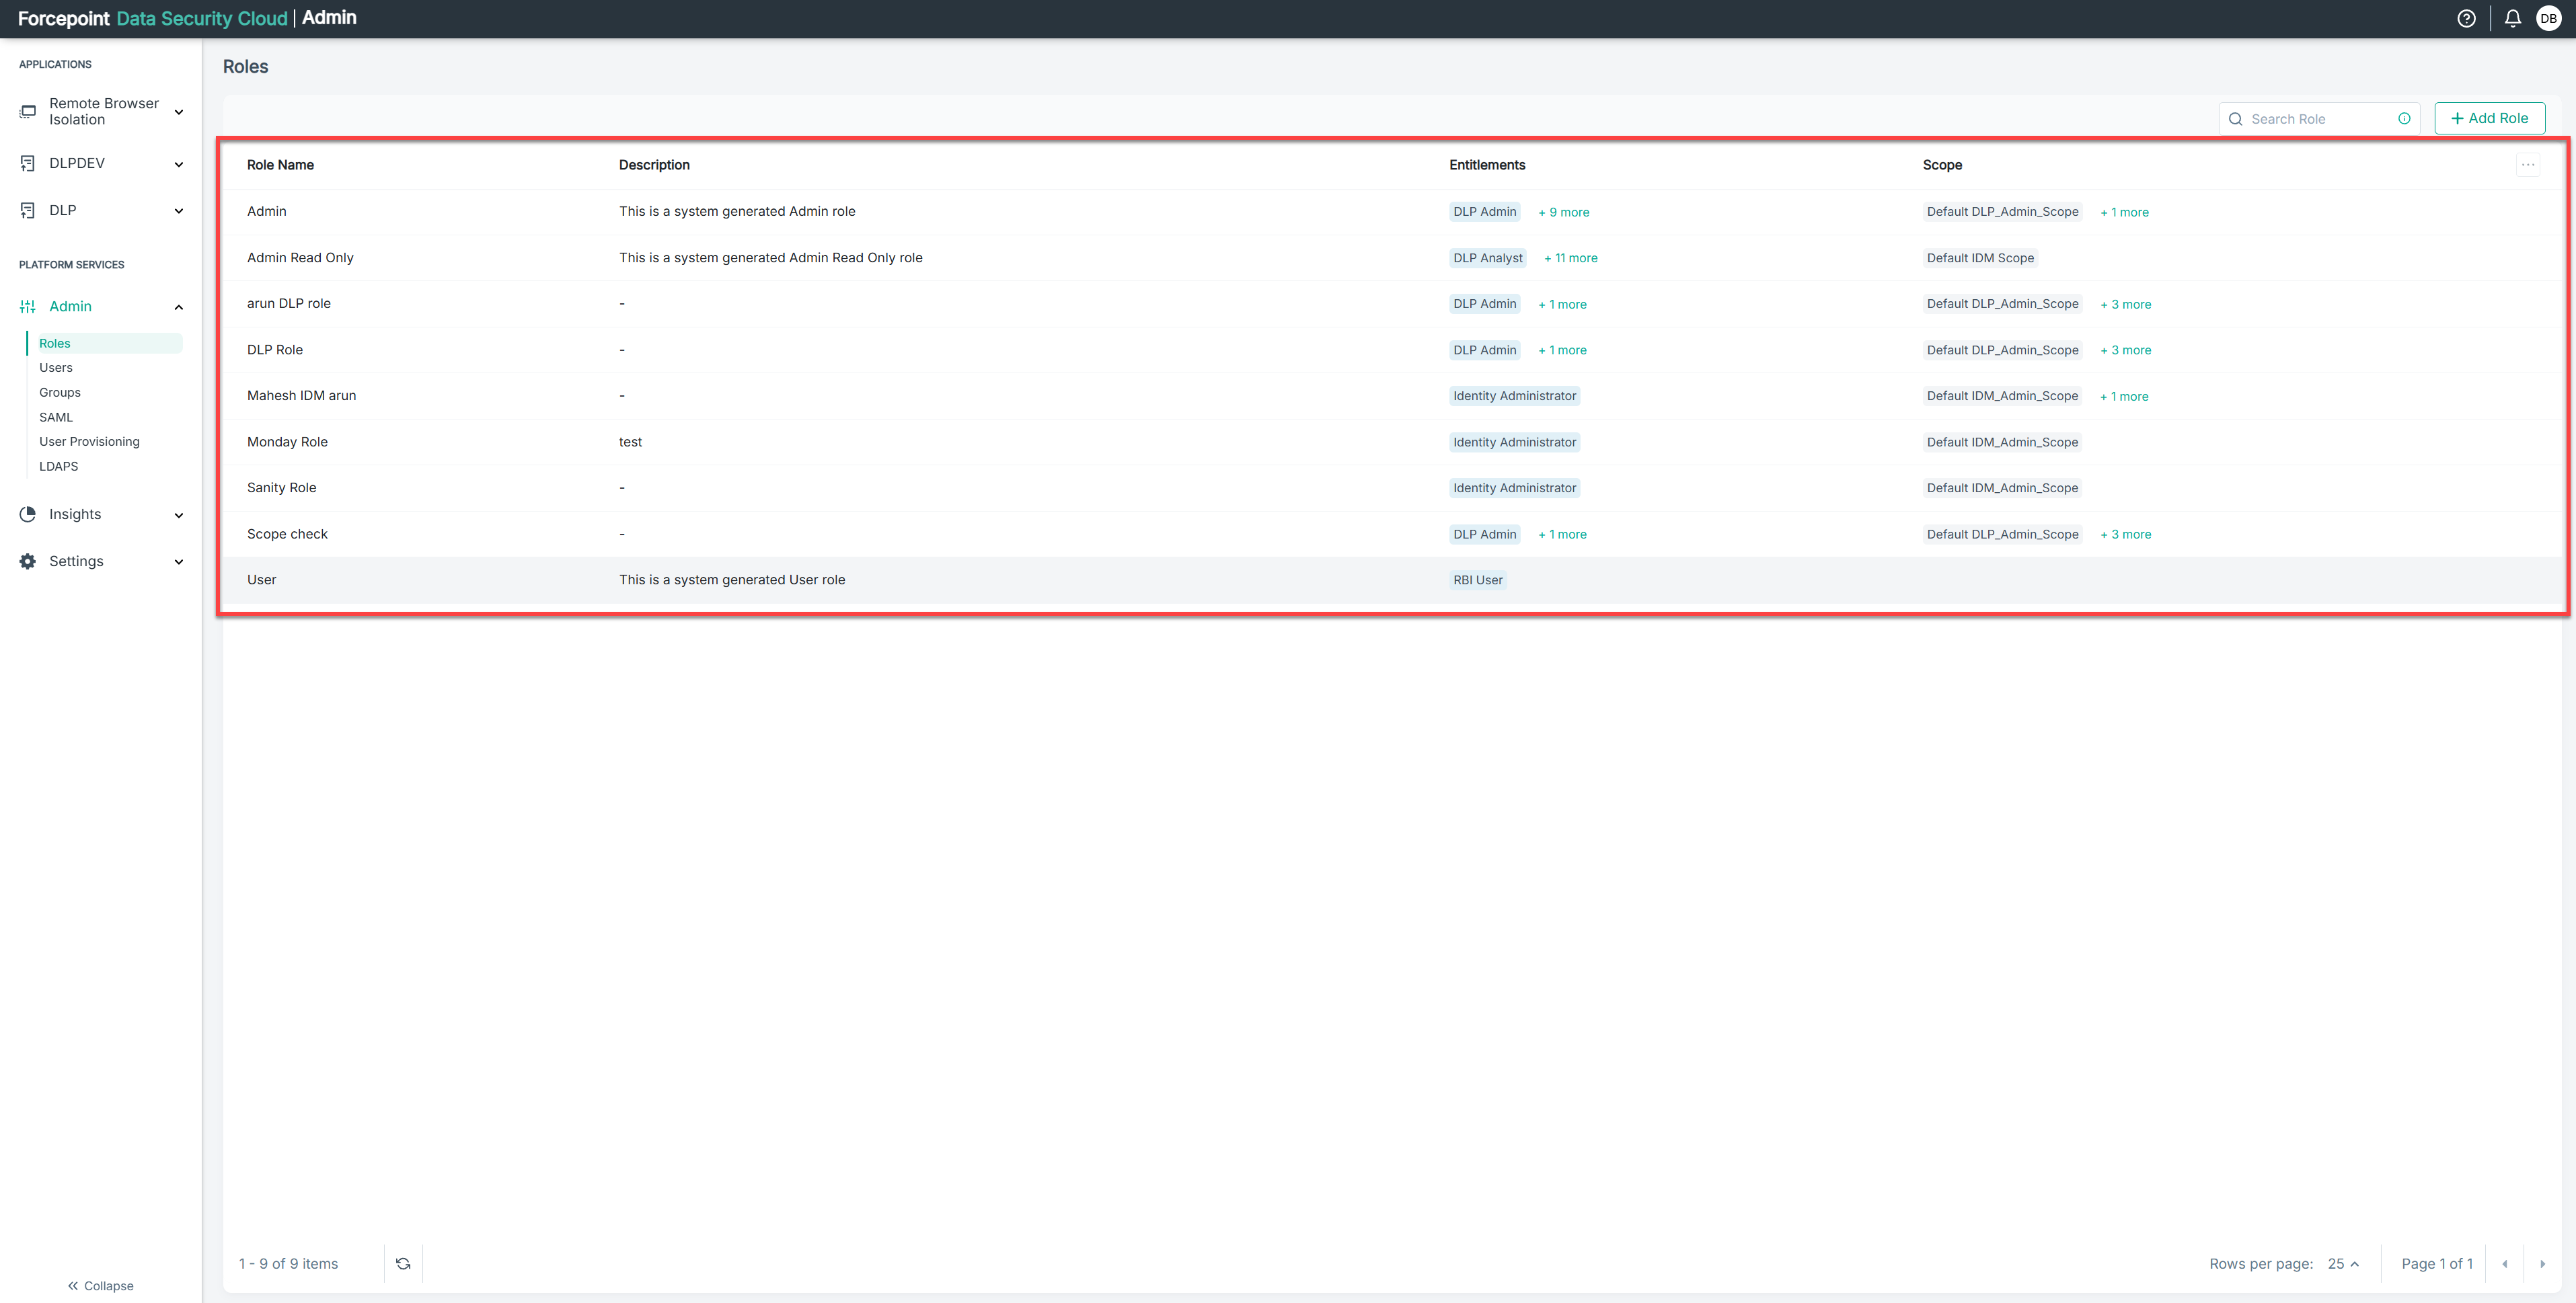Screen dimensions: 2576x1303
Task: Click the Add Role button
Action: (x=2489, y=118)
